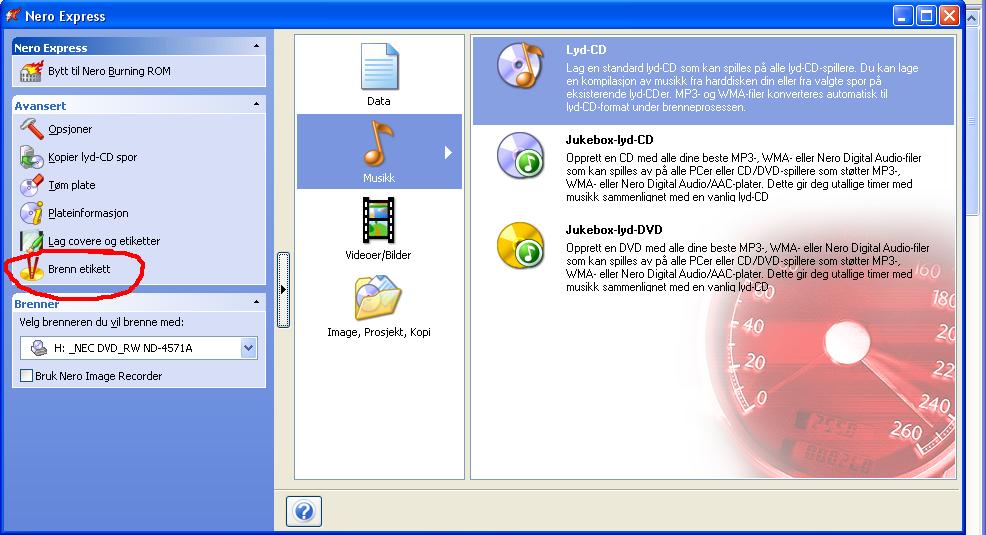Click the Avansert section header

point(138,105)
